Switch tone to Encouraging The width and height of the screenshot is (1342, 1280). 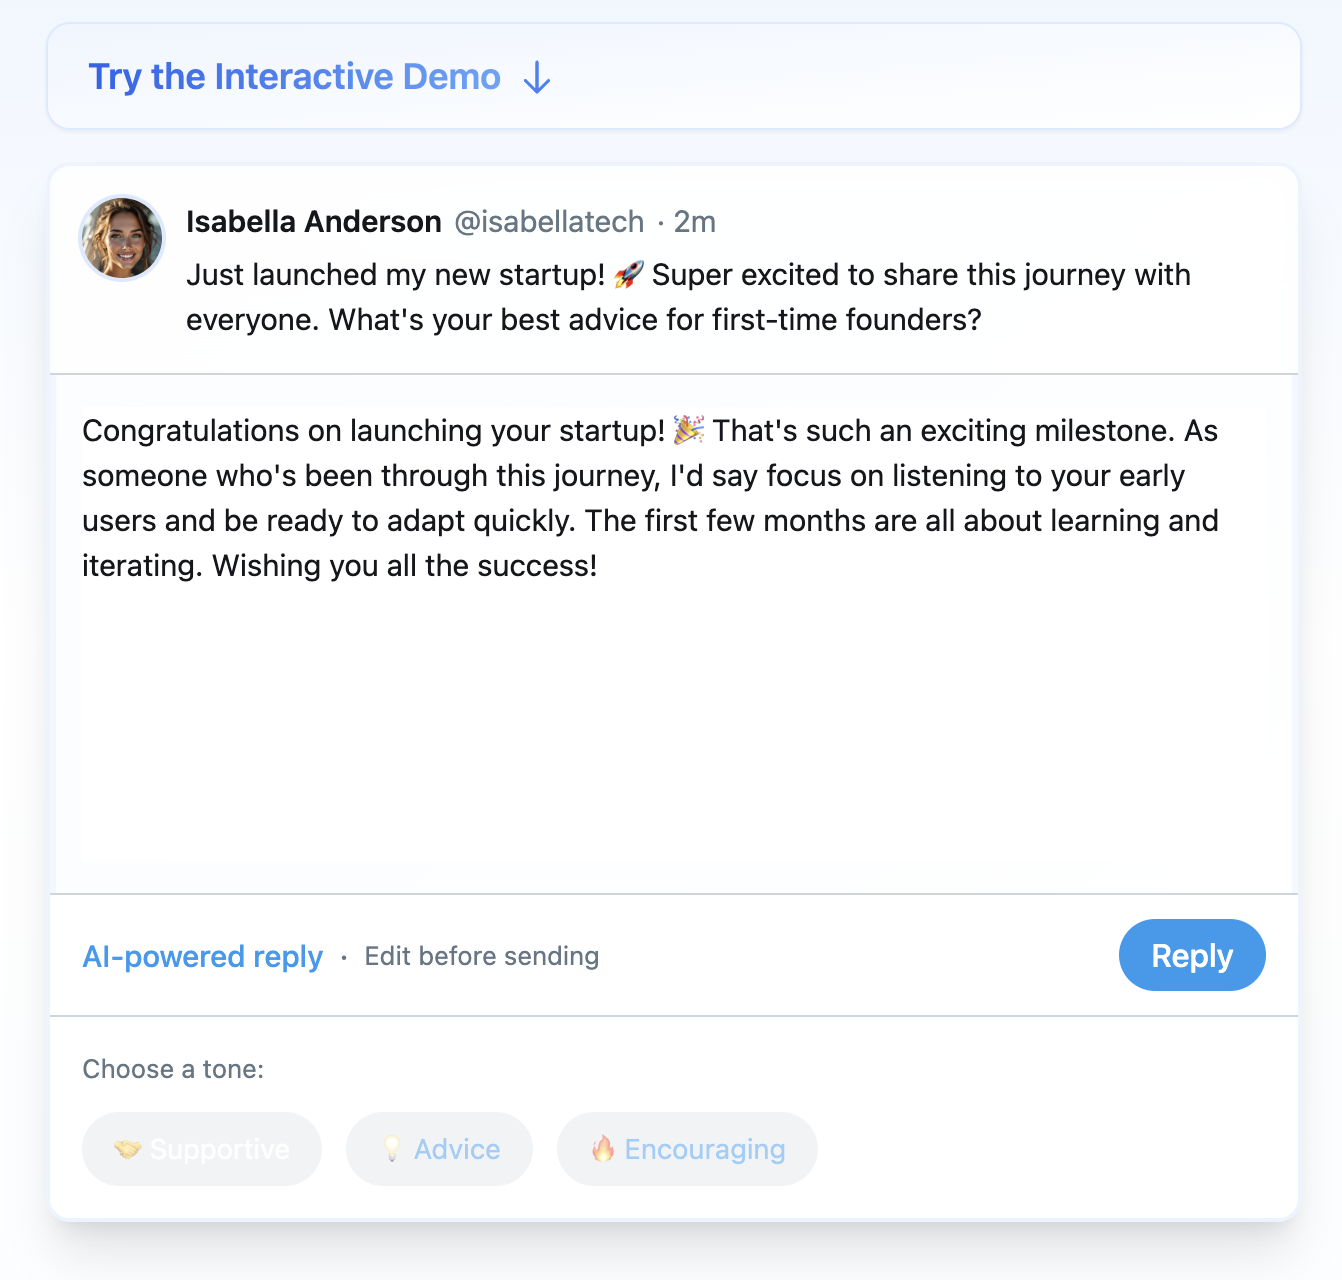coord(687,1149)
